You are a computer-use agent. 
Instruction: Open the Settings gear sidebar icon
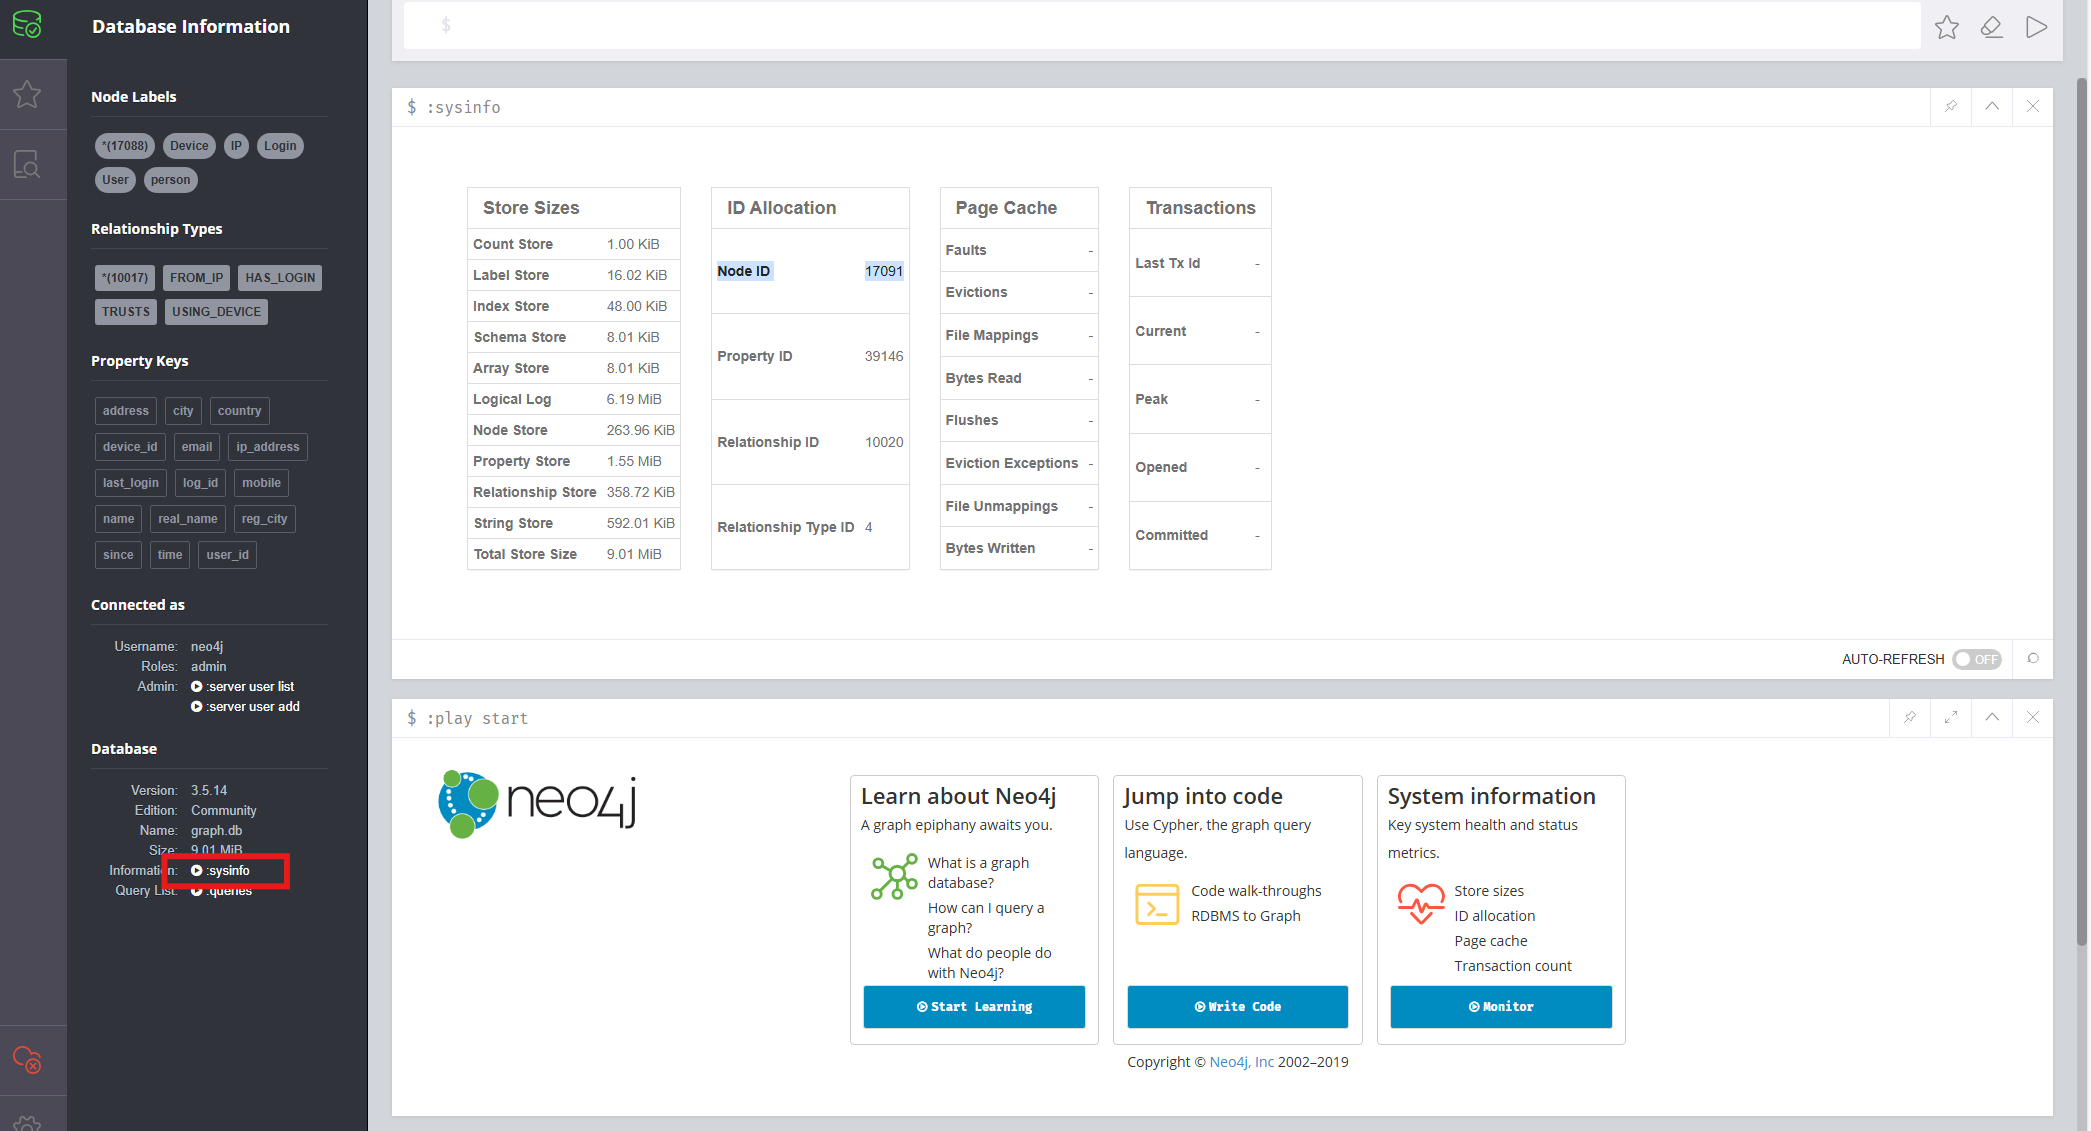(27, 1123)
